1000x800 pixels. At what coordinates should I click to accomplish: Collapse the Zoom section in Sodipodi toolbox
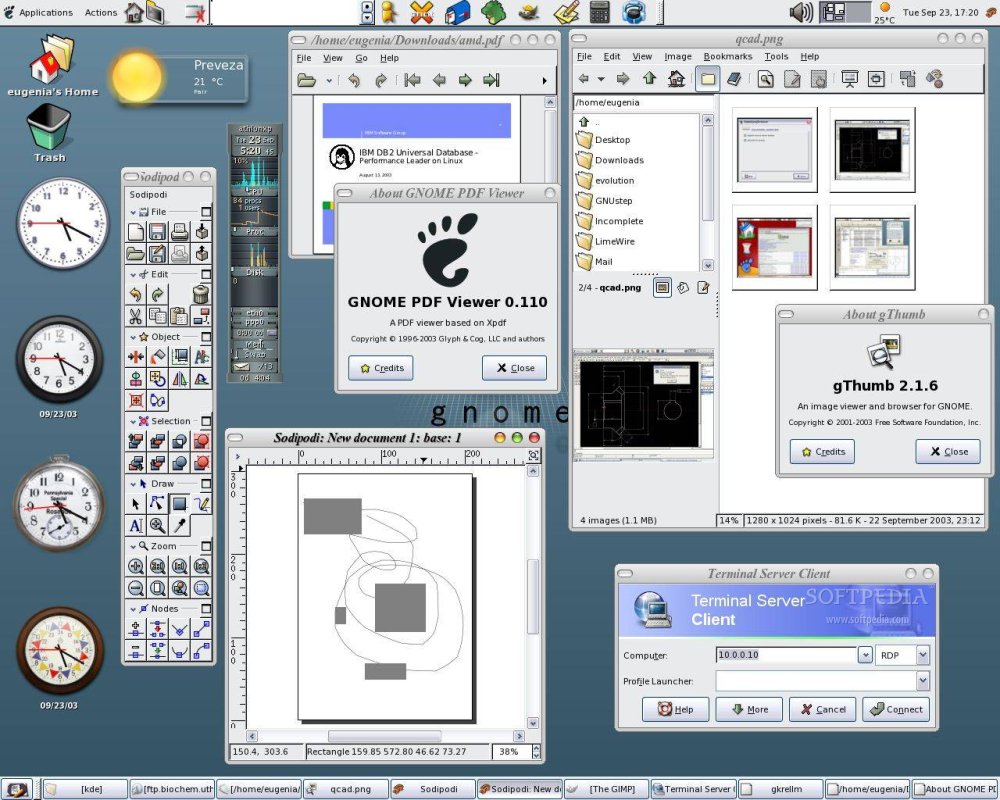pyautogui.click(x=133, y=547)
